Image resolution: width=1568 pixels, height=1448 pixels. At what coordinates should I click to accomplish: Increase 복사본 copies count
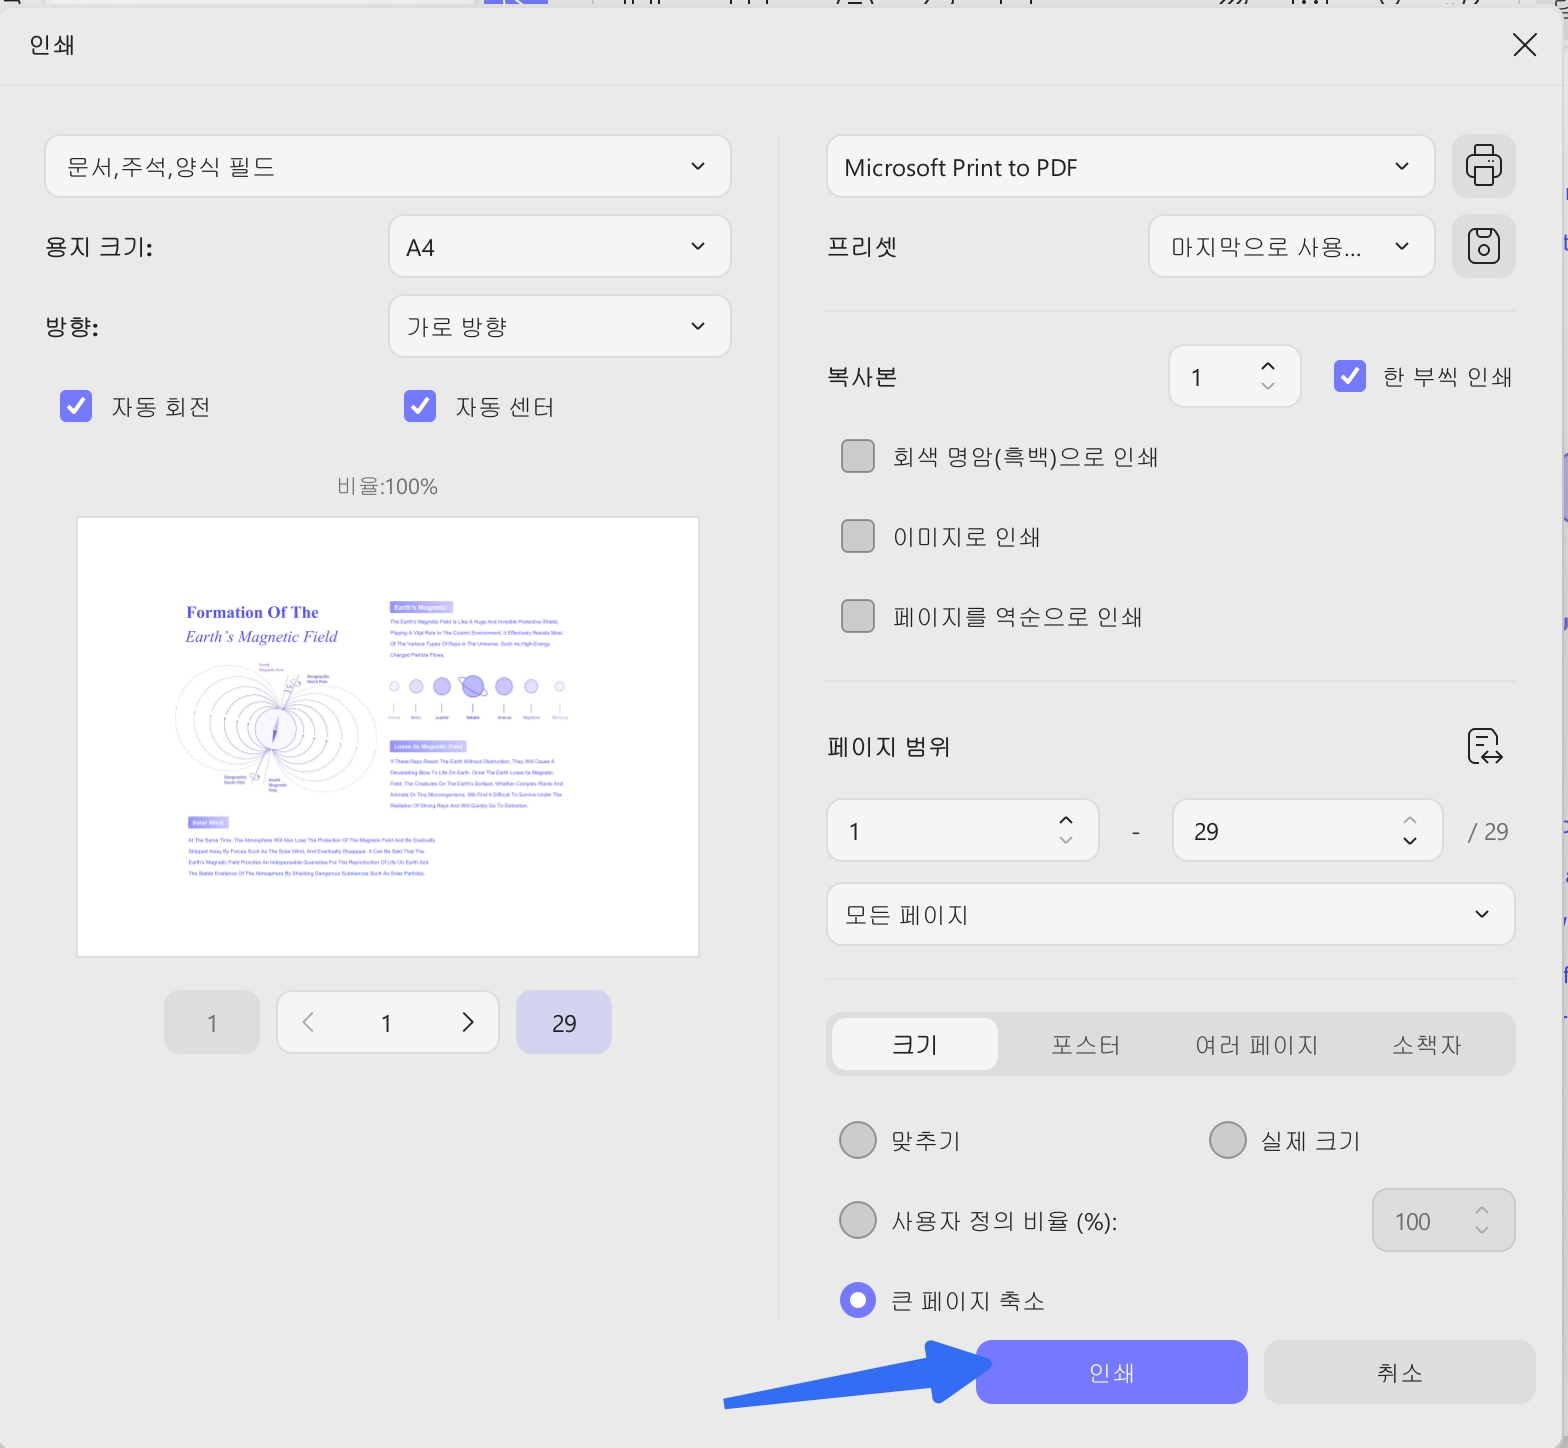1268,366
